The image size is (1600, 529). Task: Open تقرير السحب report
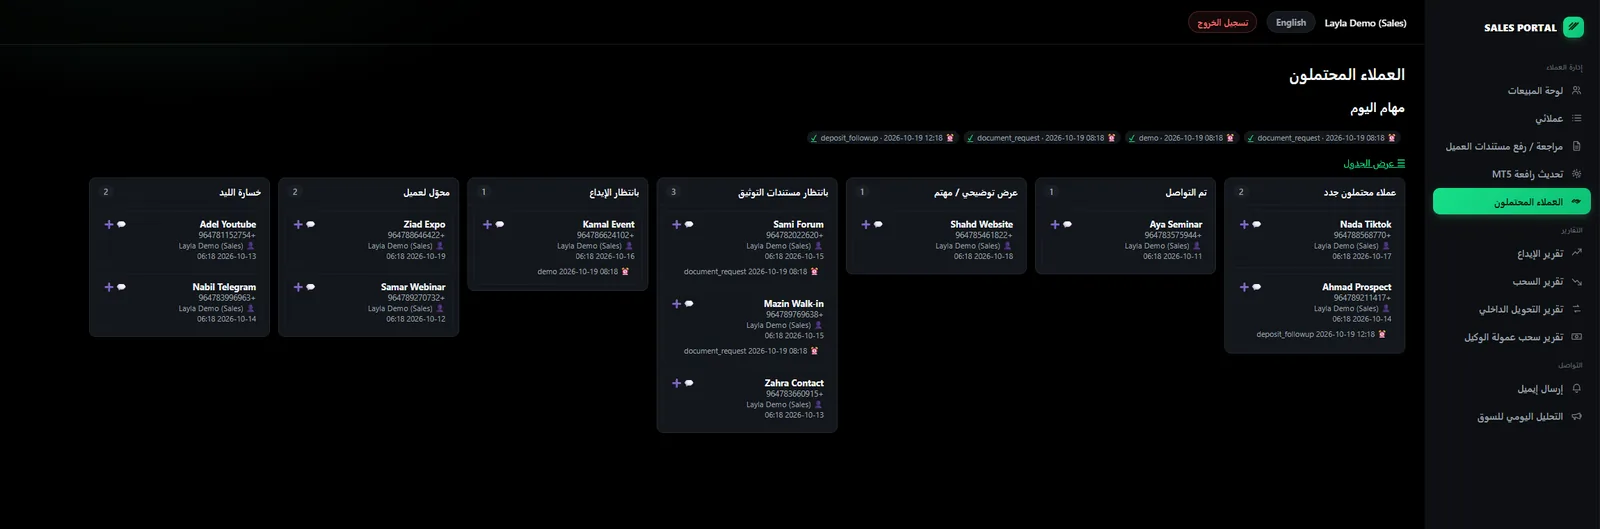1512,282
